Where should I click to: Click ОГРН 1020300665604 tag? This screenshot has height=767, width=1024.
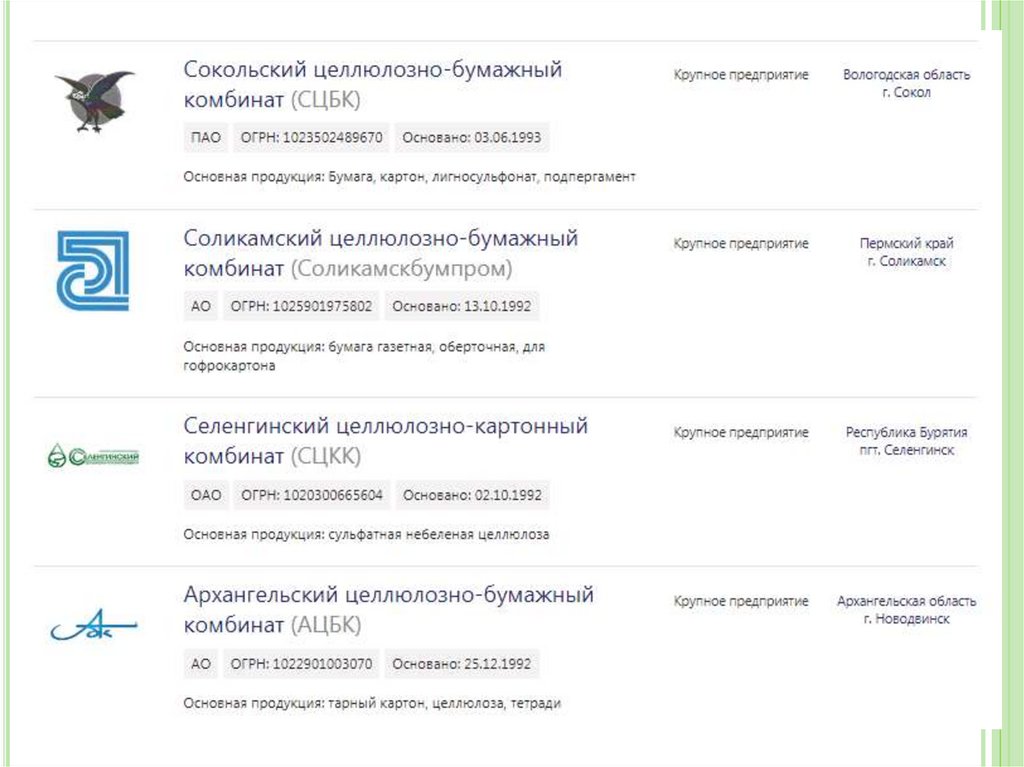point(312,494)
